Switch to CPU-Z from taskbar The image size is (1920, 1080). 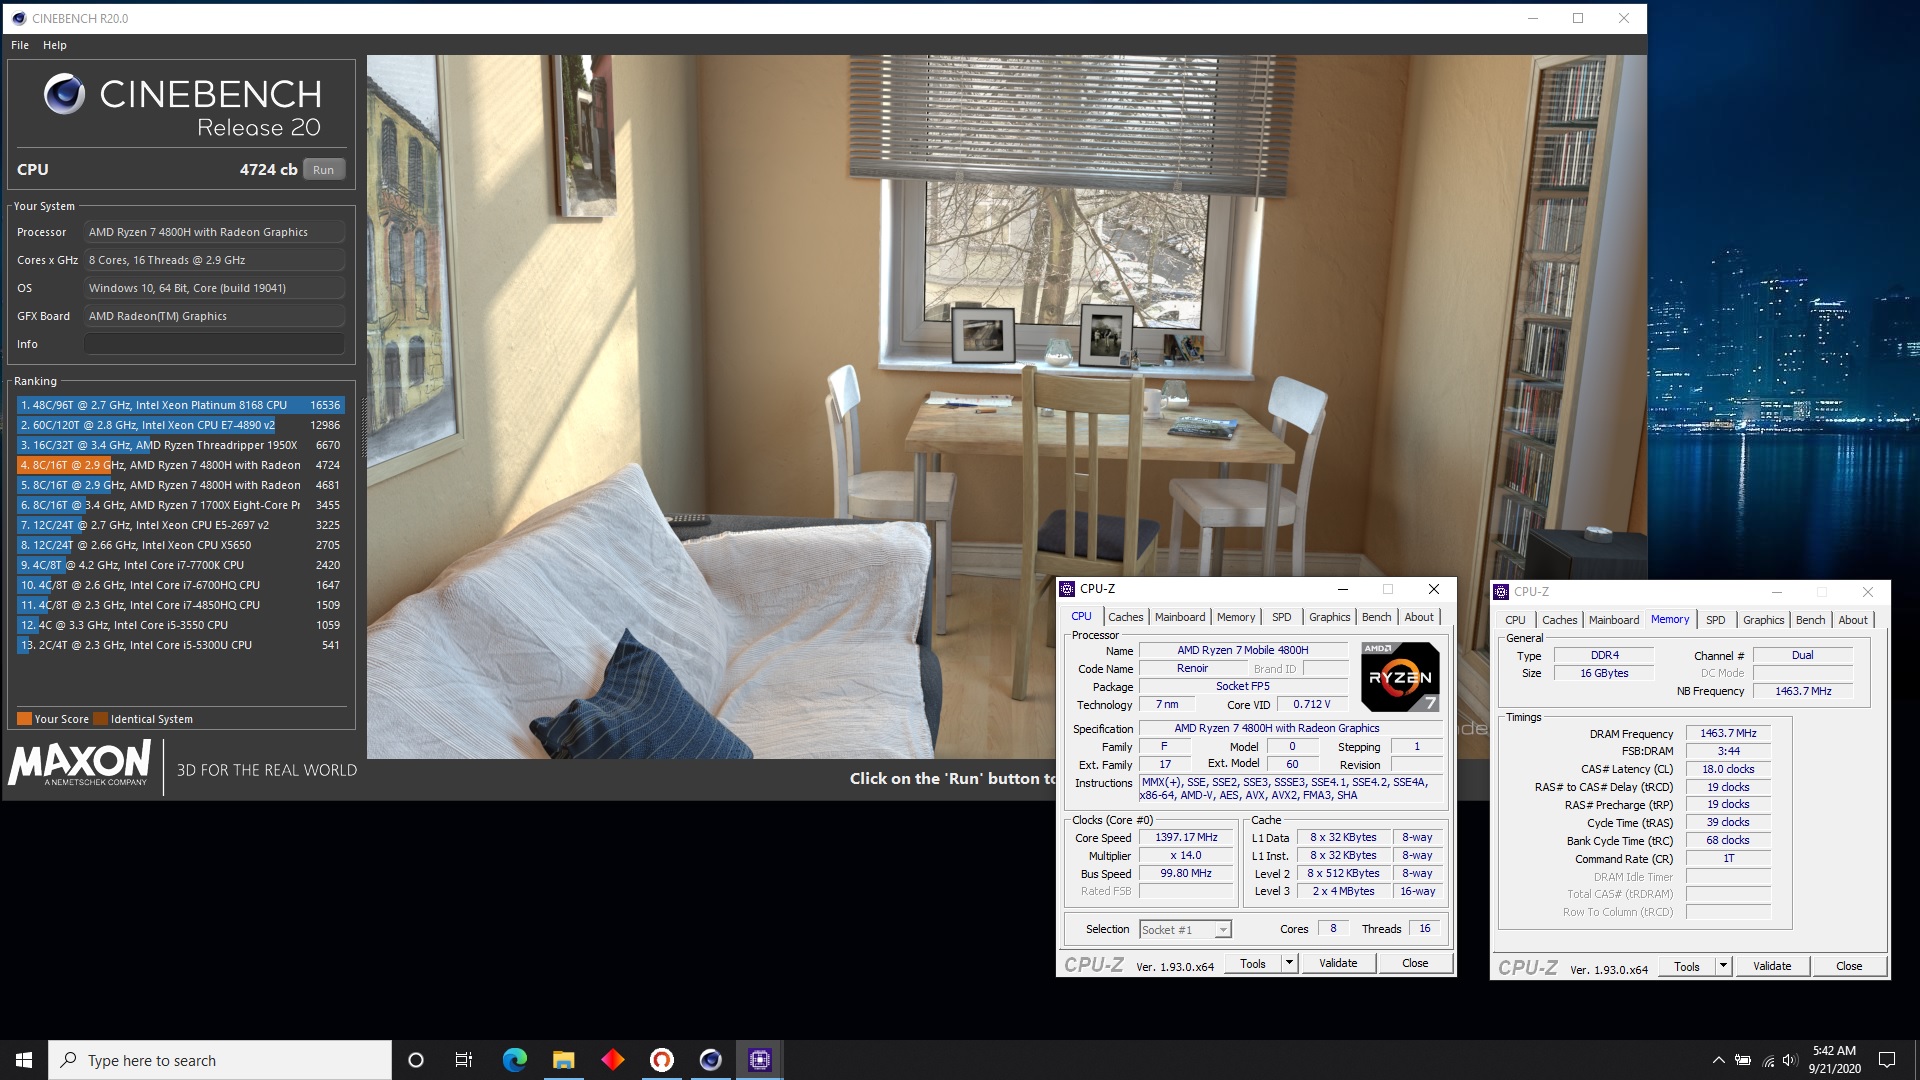point(760,1060)
